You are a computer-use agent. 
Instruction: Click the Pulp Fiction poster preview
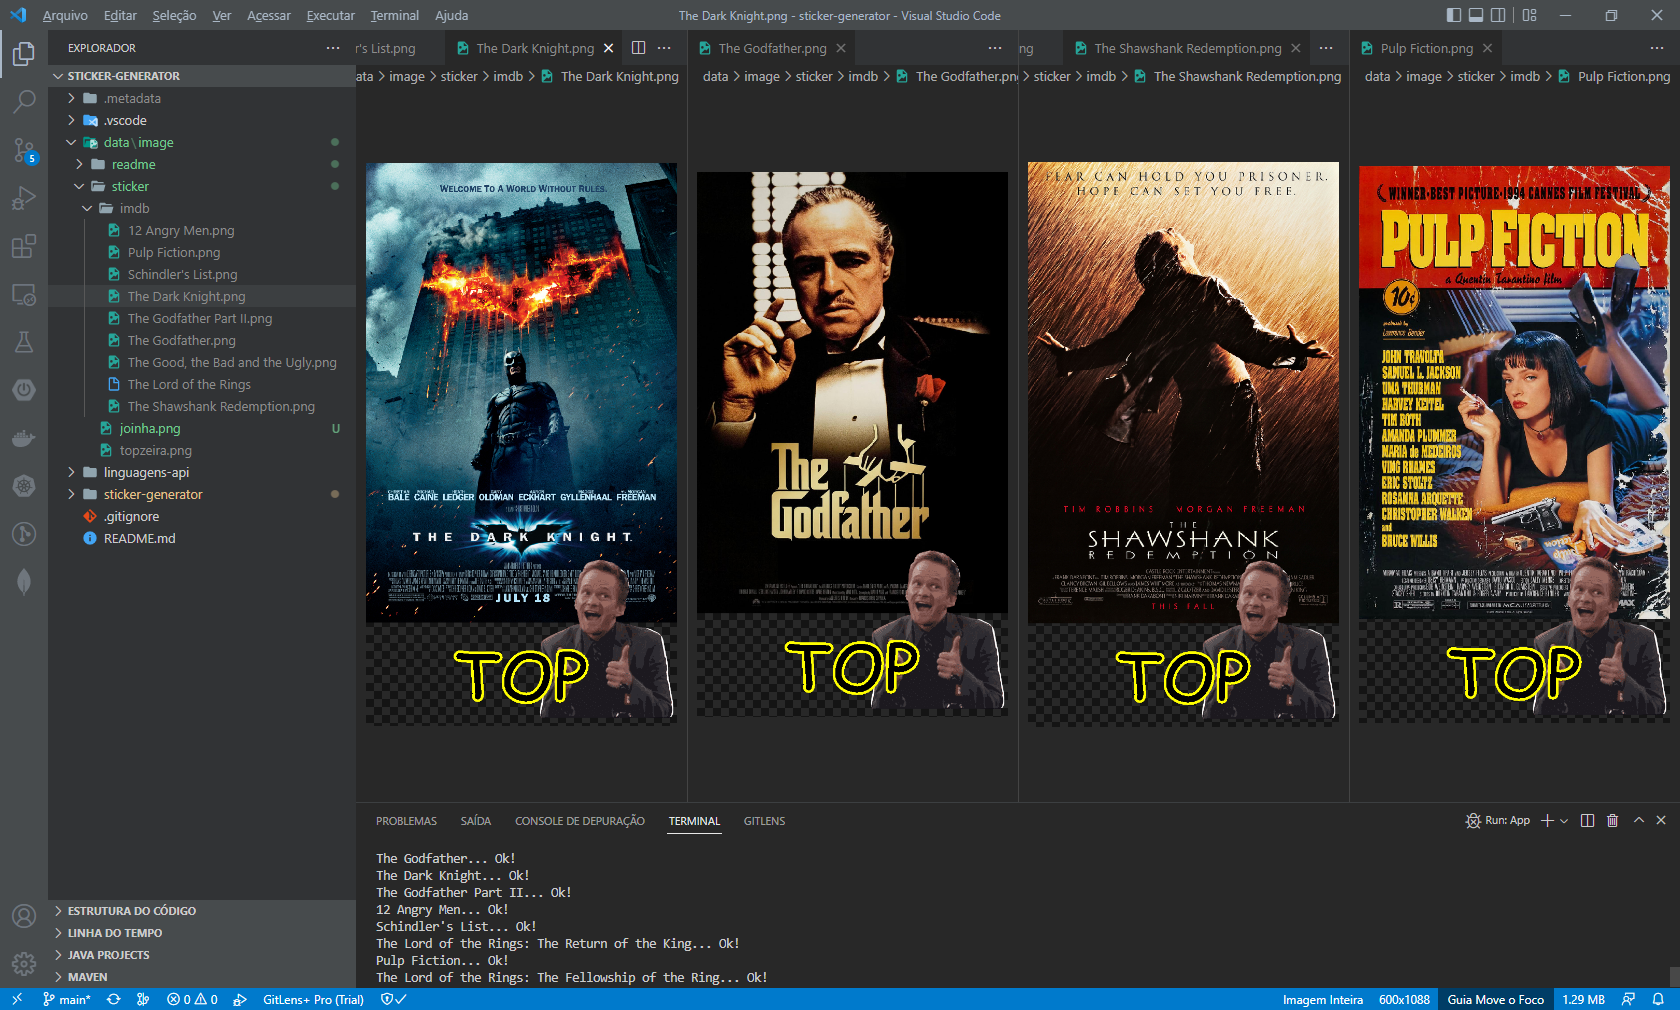pos(1514,443)
